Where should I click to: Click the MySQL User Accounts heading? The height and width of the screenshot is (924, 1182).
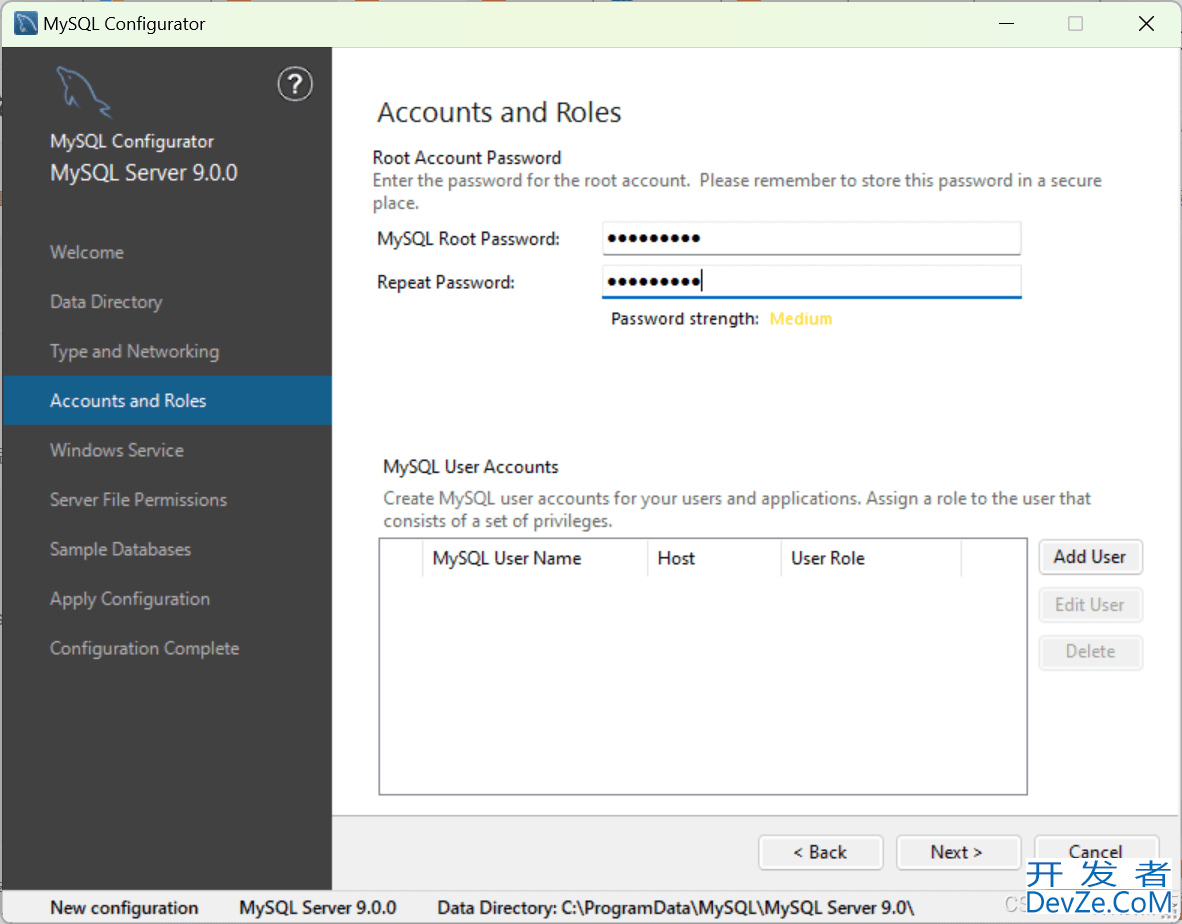click(470, 467)
